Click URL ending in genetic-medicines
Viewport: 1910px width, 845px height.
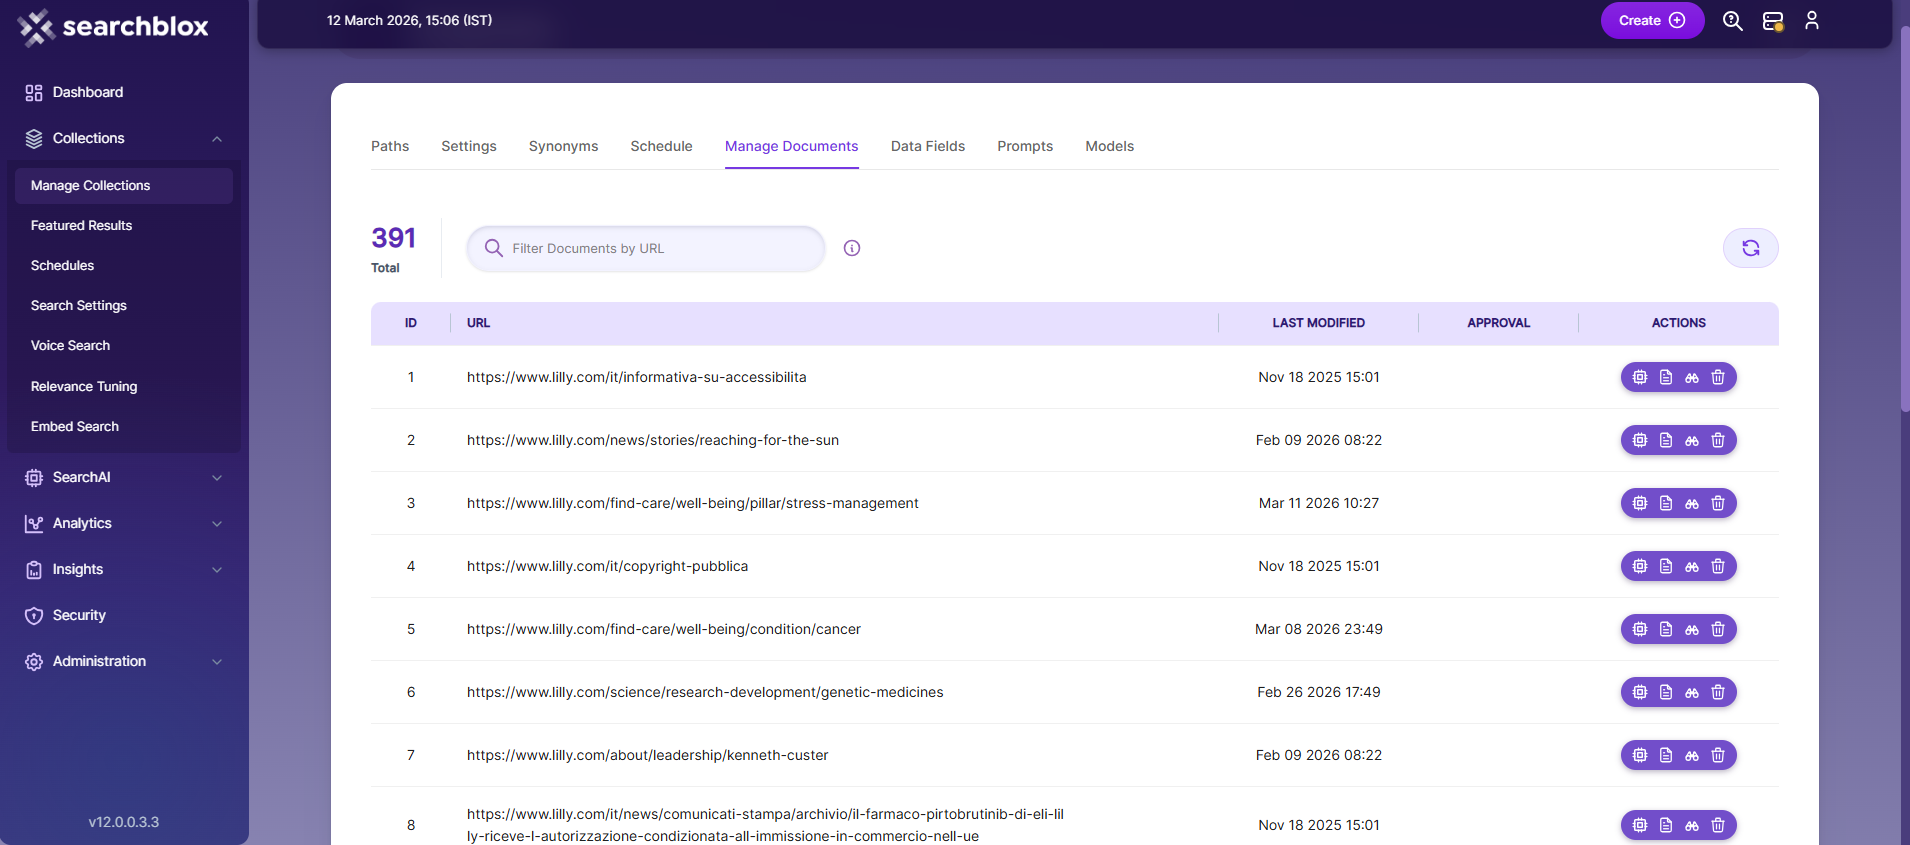tap(705, 692)
